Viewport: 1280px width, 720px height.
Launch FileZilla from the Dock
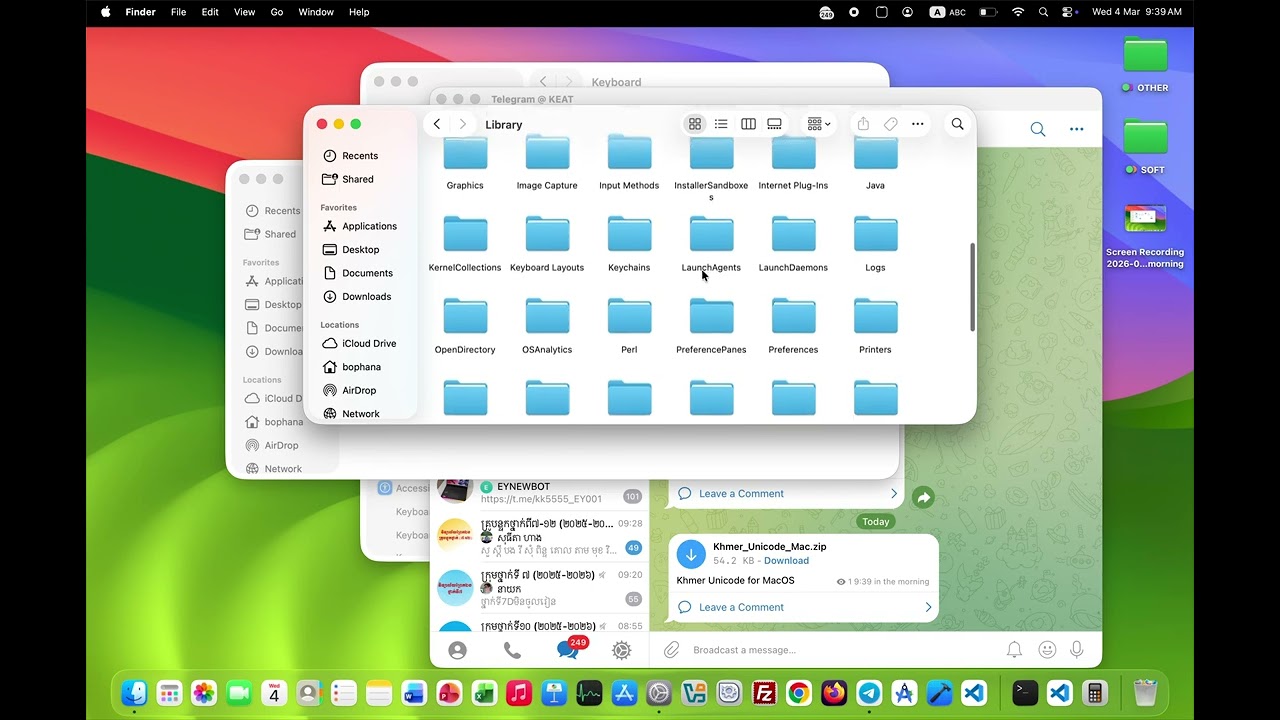(x=765, y=692)
